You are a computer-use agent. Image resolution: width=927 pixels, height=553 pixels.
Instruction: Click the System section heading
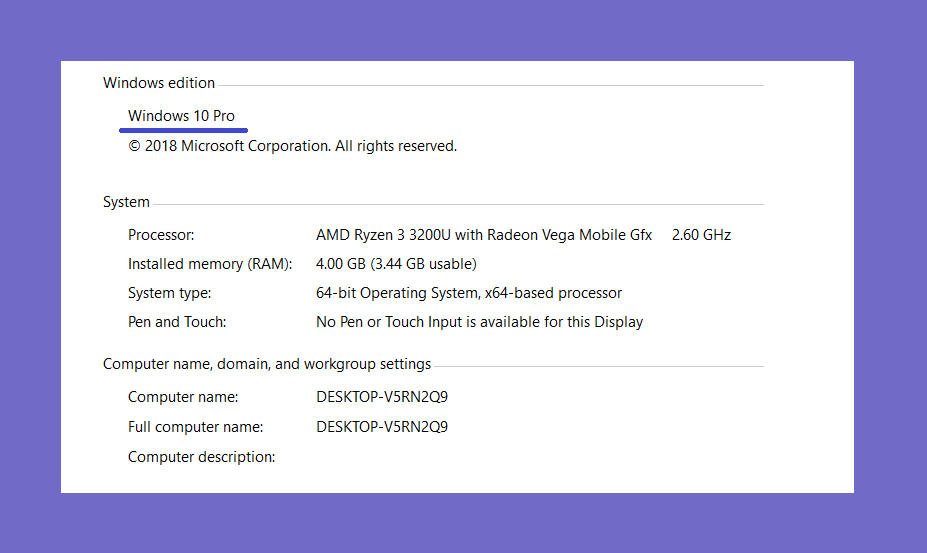[126, 202]
